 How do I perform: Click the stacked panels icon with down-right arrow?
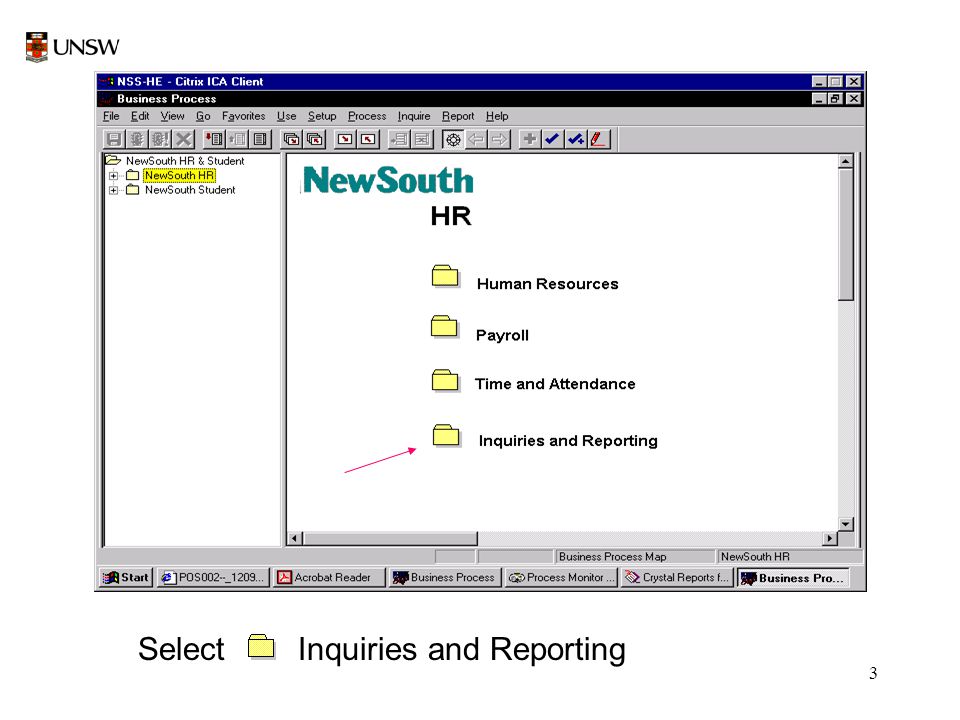(x=292, y=139)
